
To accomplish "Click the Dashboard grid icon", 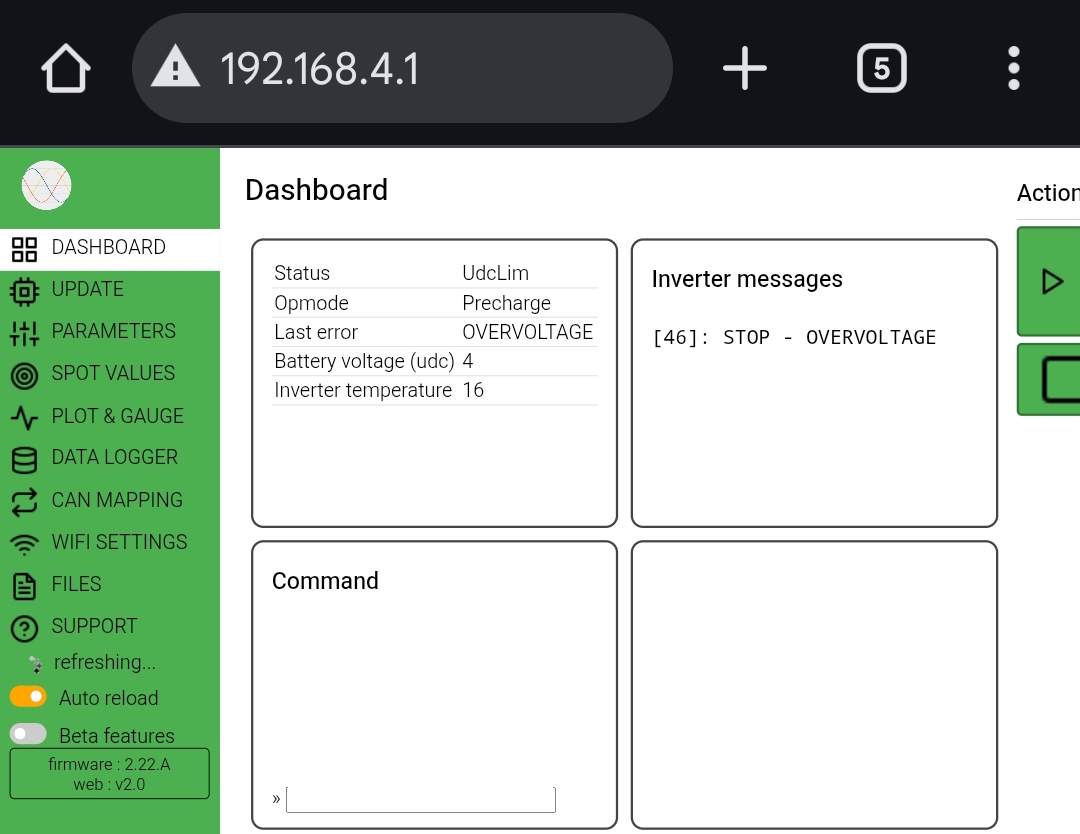I will pyautogui.click(x=24, y=249).
